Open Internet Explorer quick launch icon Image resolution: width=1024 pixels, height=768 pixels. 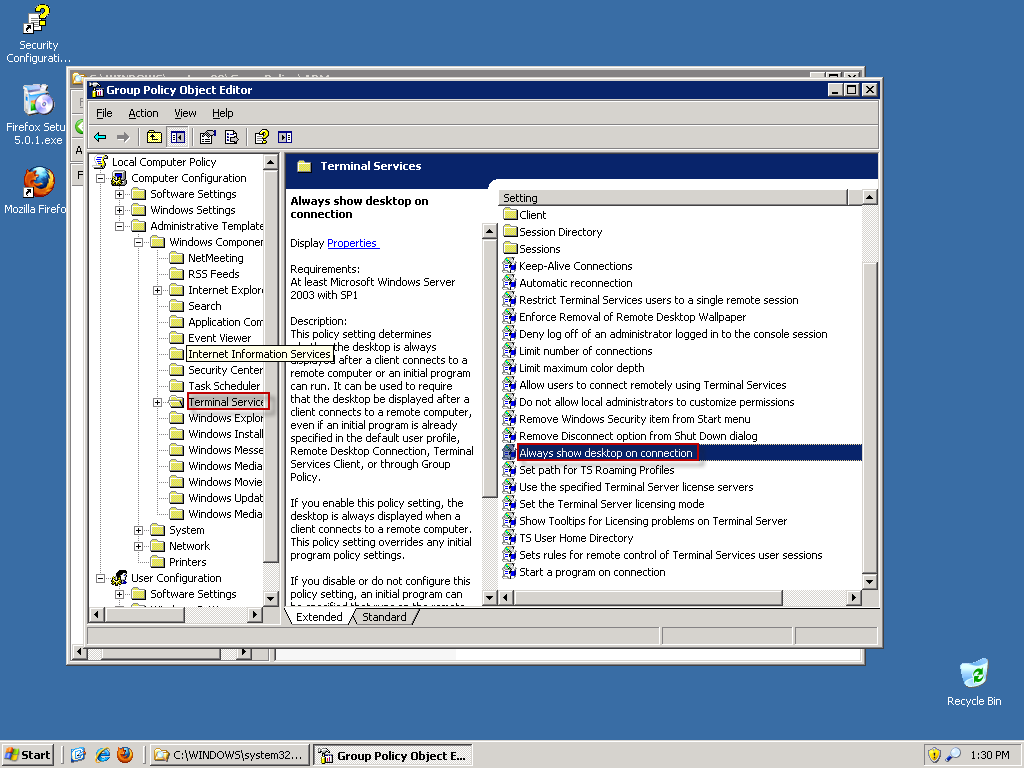102,755
